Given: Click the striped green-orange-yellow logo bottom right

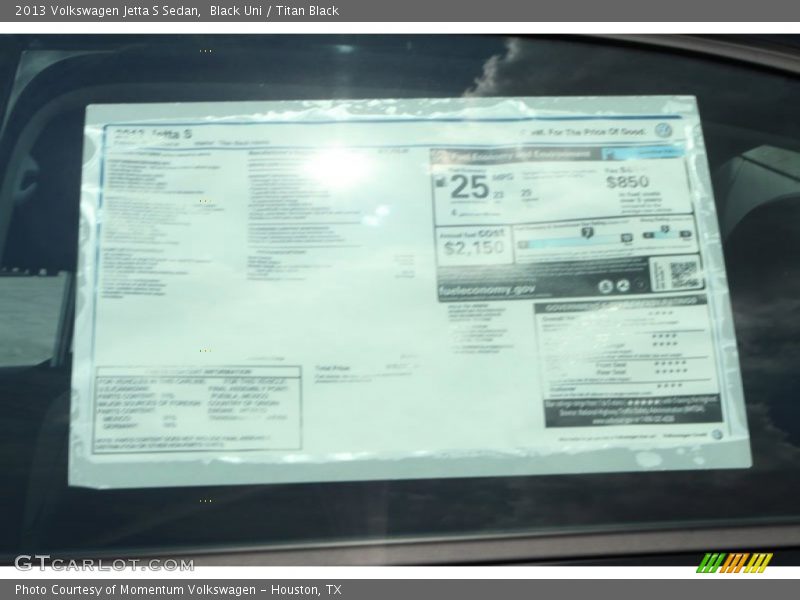Looking at the screenshot, I should [734, 562].
